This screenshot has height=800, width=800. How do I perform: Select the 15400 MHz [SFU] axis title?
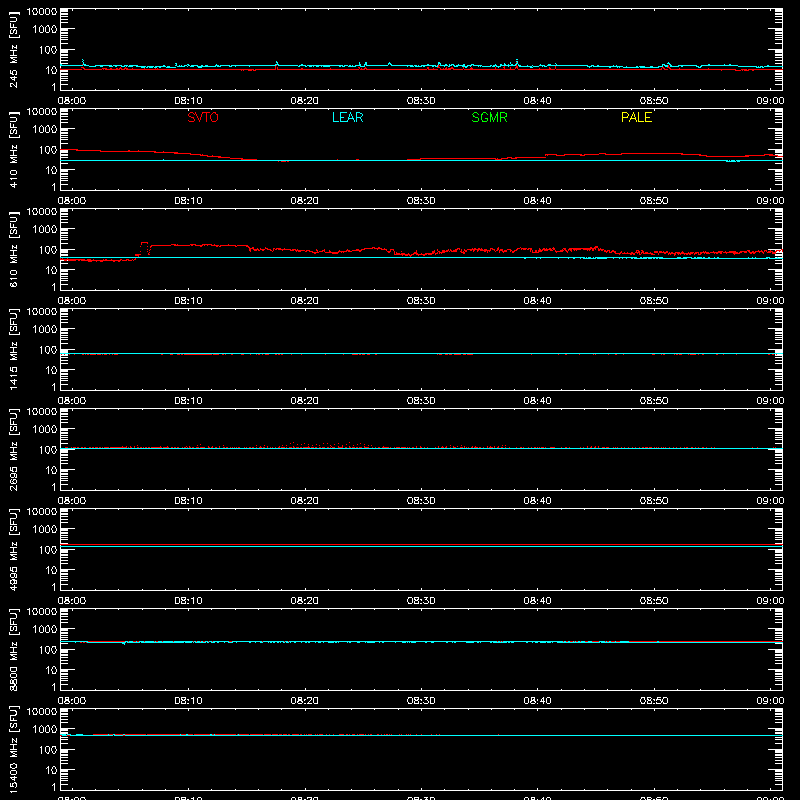pos(13,749)
